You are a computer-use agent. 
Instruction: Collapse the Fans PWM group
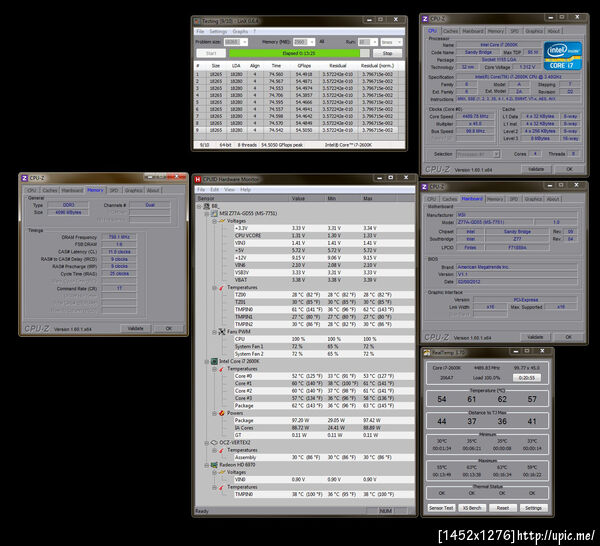tap(214, 332)
